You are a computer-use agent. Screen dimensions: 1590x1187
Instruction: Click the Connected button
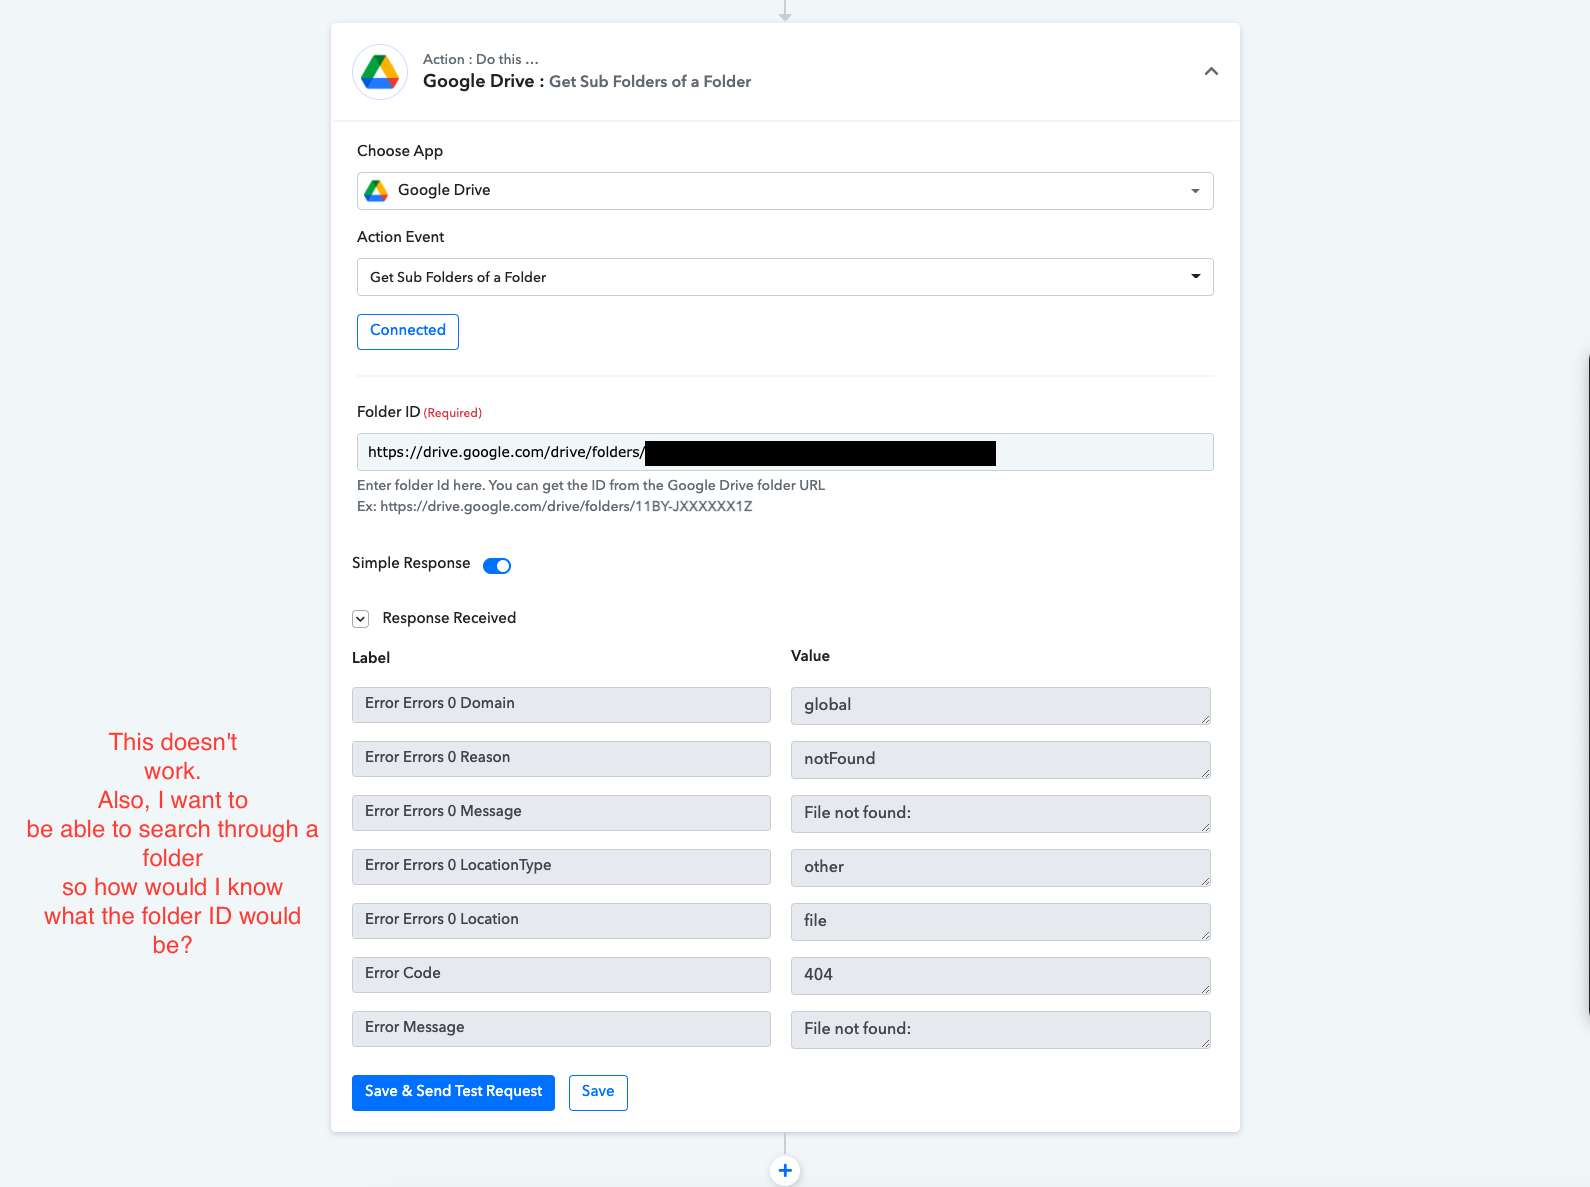click(408, 331)
